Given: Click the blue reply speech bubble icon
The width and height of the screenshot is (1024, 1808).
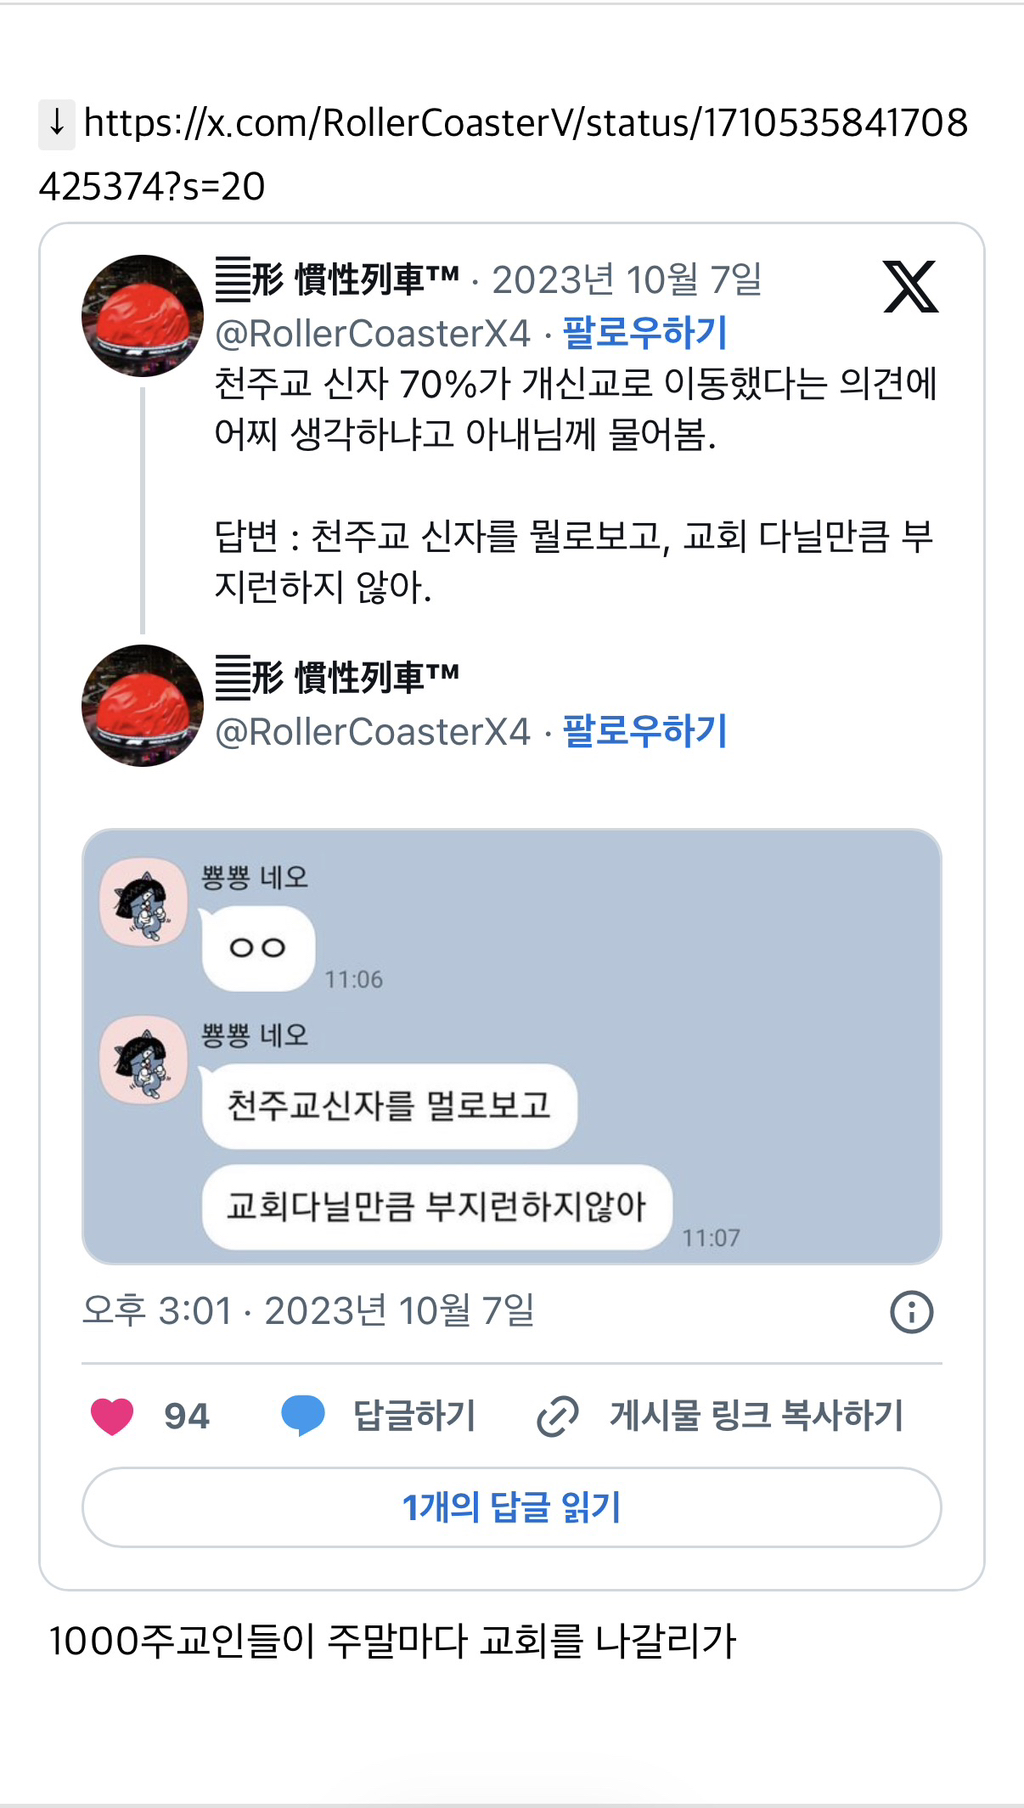Looking at the screenshot, I should coord(303,1416).
